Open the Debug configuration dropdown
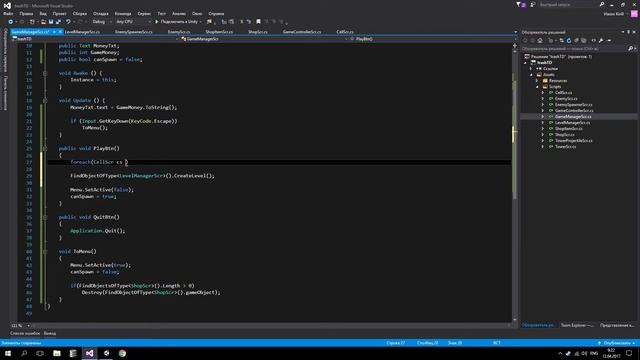 (x=102, y=22)
